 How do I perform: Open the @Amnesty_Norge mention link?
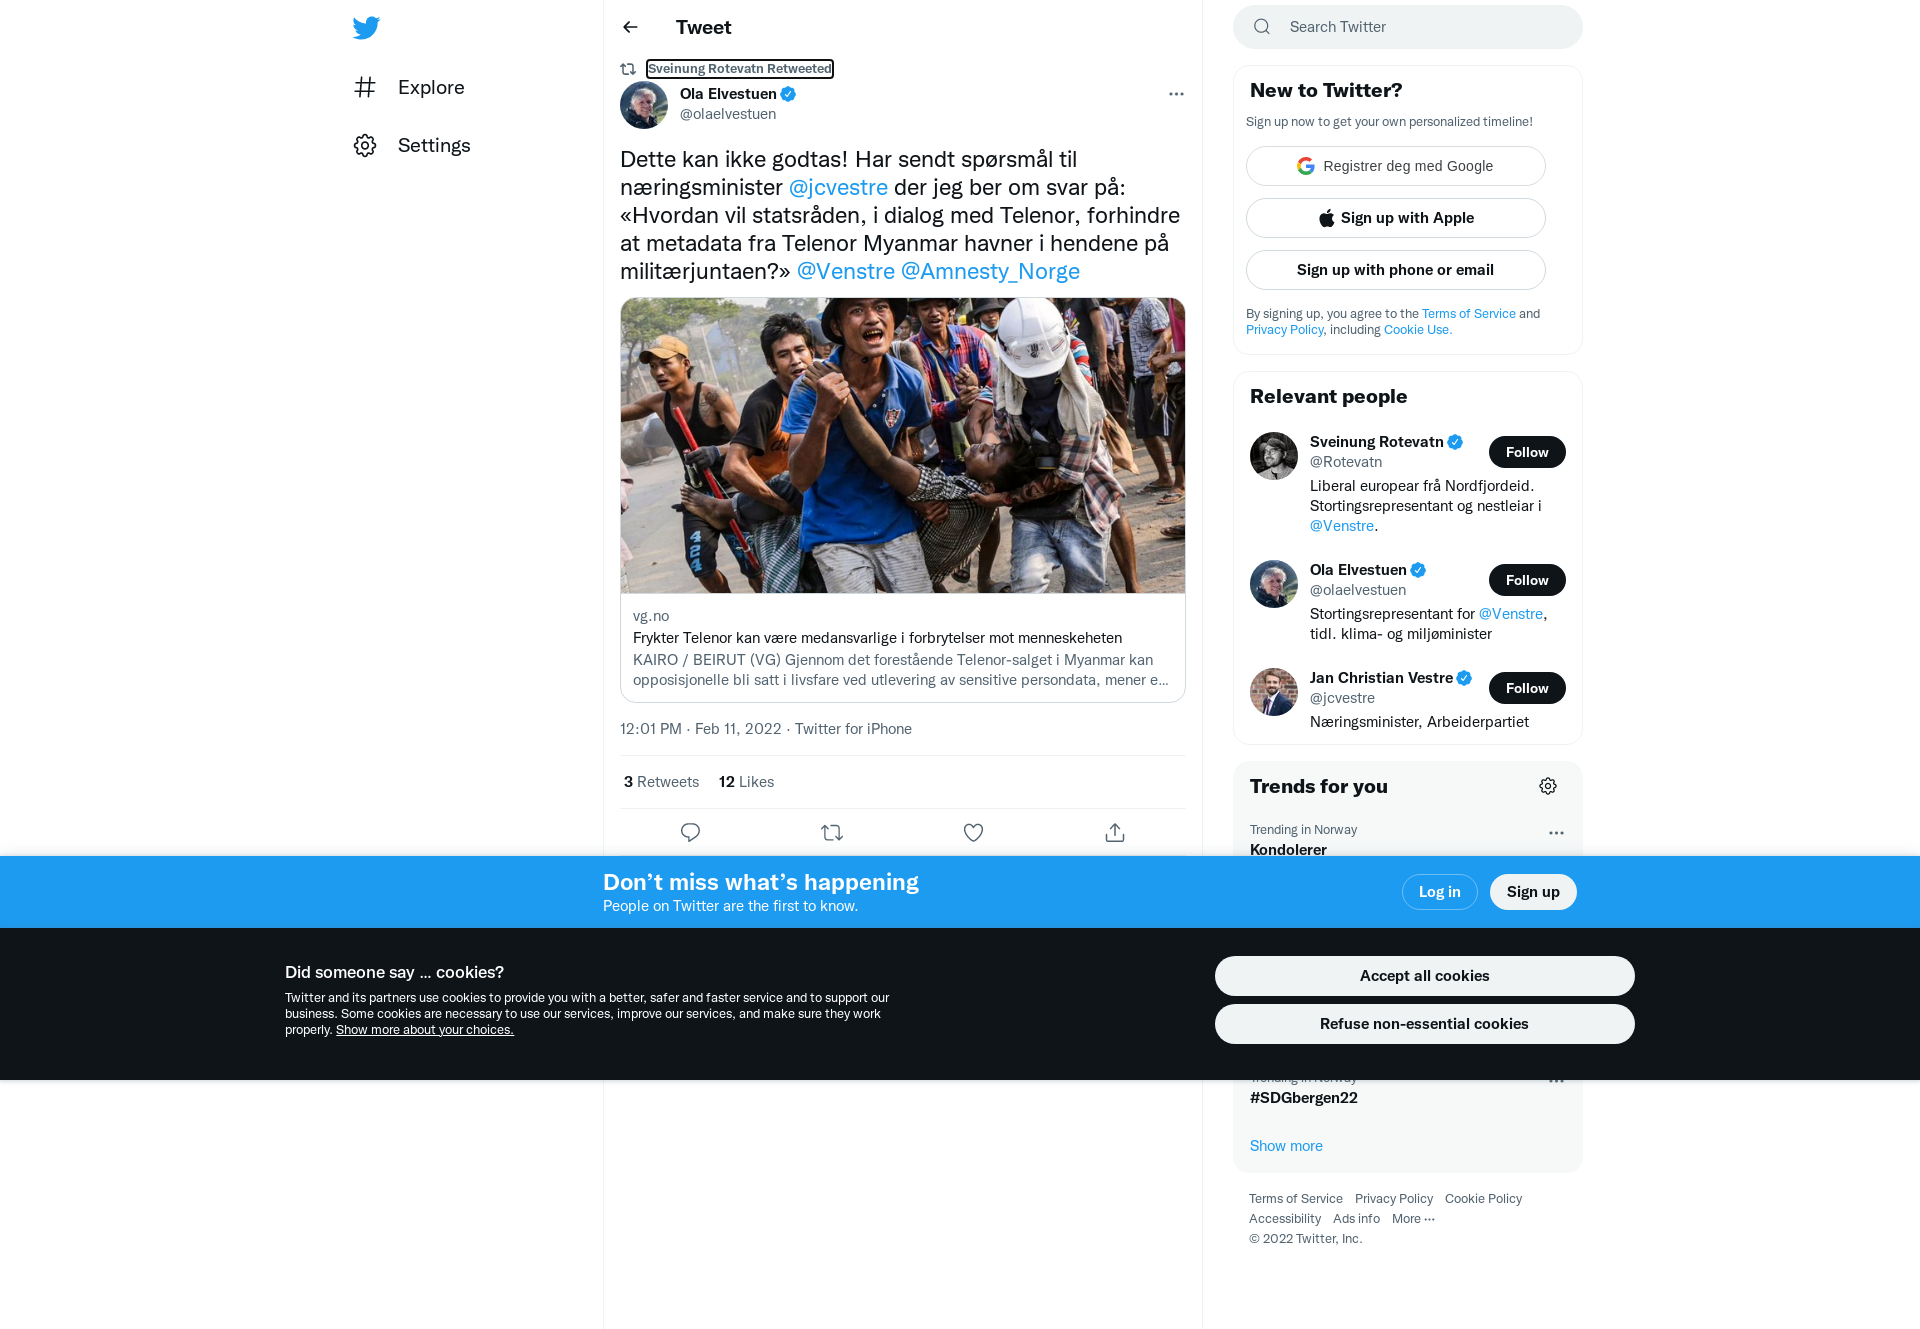[990, 271]
